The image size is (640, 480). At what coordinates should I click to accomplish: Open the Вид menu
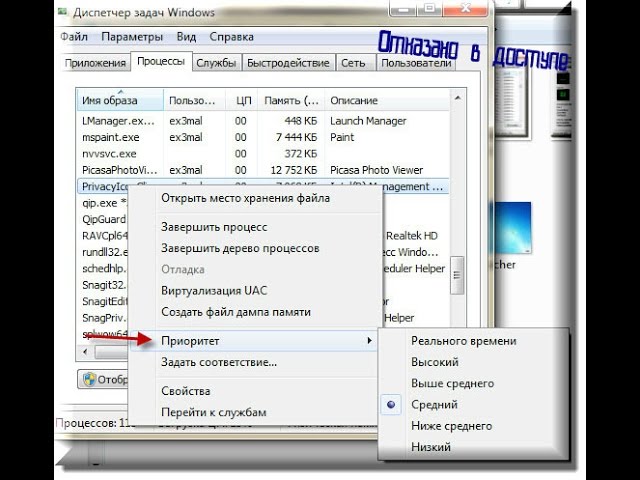tap(186, 37)
